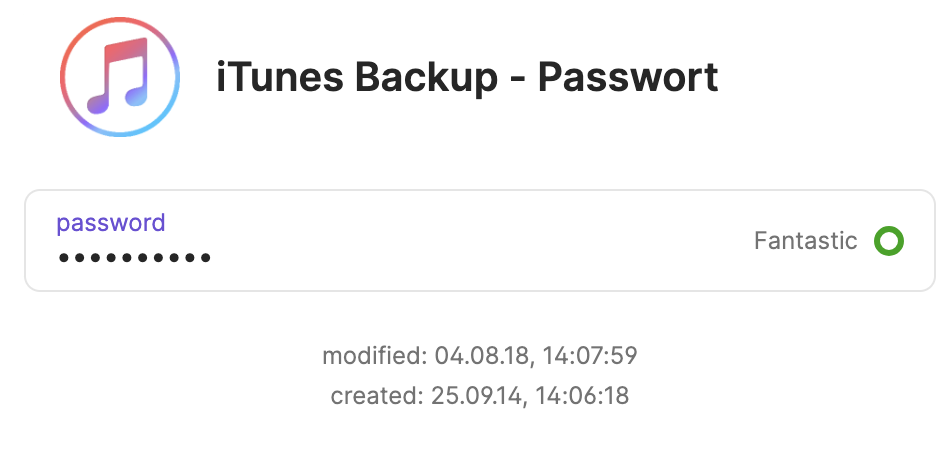Click the green password strength circle
The height and width of the screenshot is (456, 952).
click(x=888, y=241)
